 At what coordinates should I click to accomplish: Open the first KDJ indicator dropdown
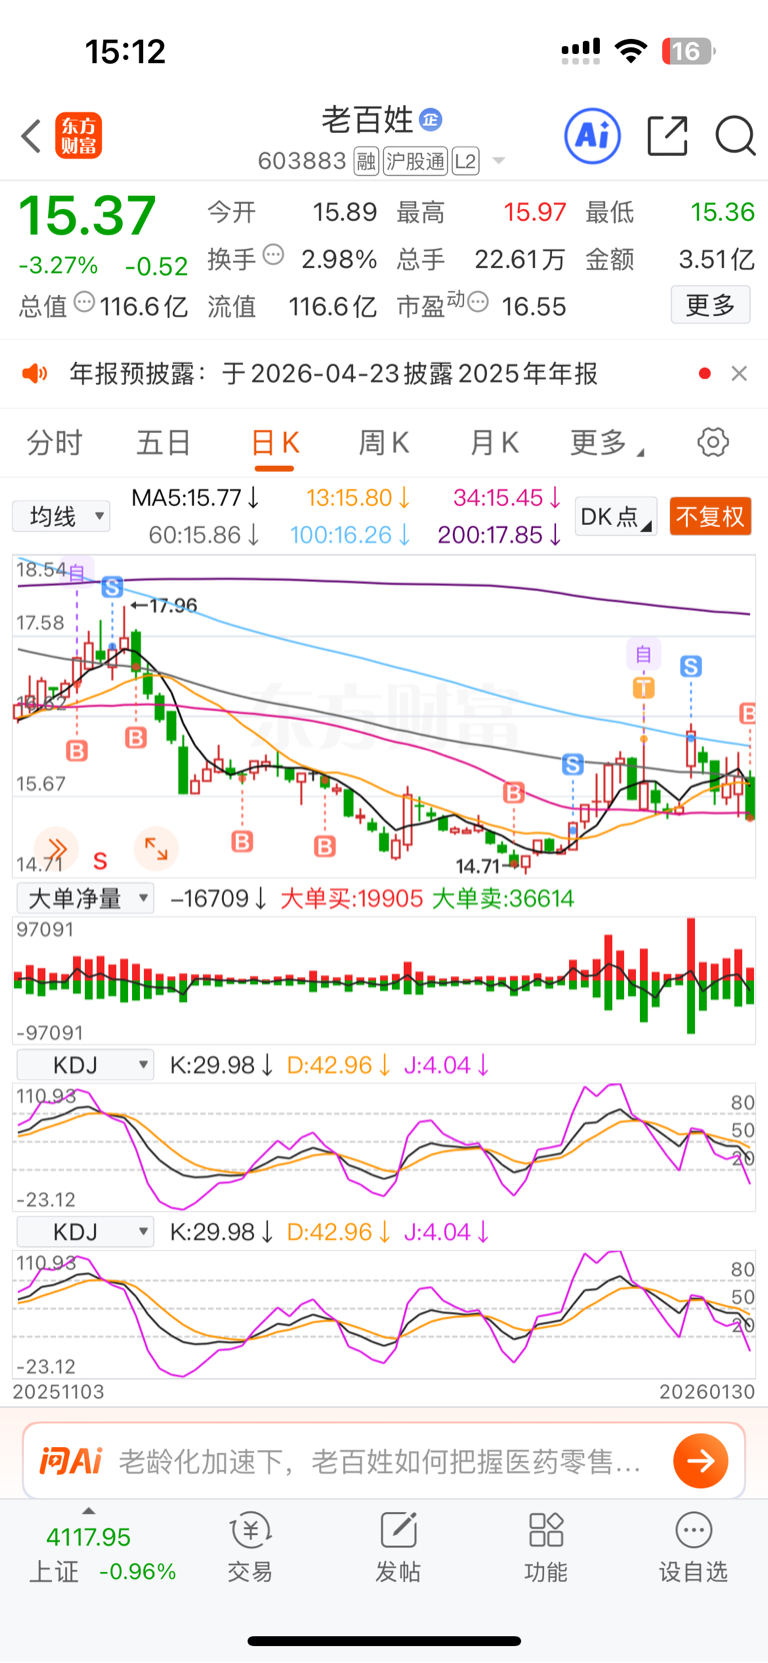pyautogui.click(x=85, y=1065)
